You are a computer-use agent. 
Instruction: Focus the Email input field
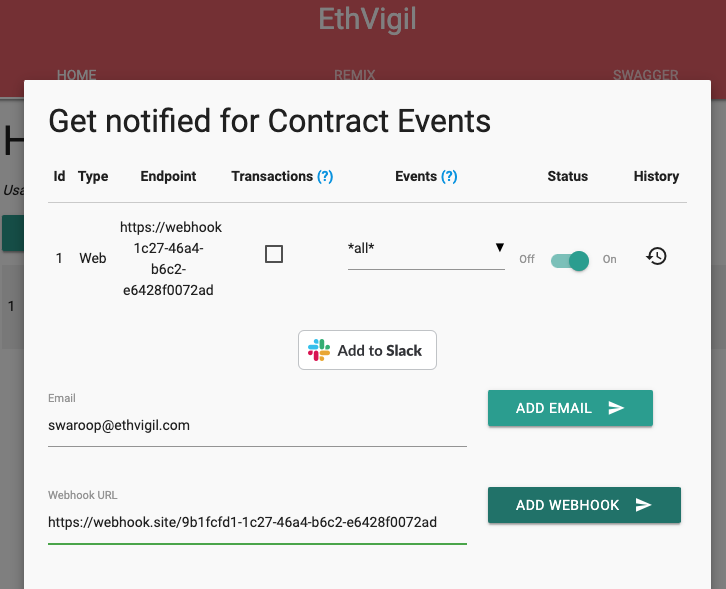tap(257, 426)
